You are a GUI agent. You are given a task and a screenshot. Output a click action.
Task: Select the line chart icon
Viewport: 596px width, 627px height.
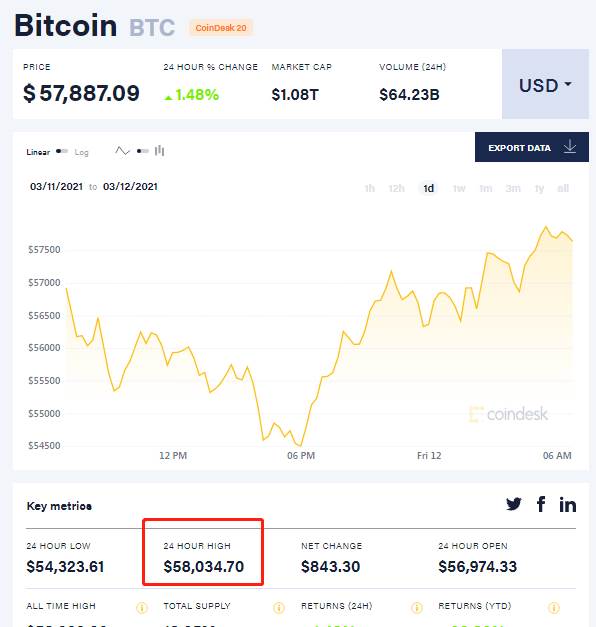pos(122,151)
